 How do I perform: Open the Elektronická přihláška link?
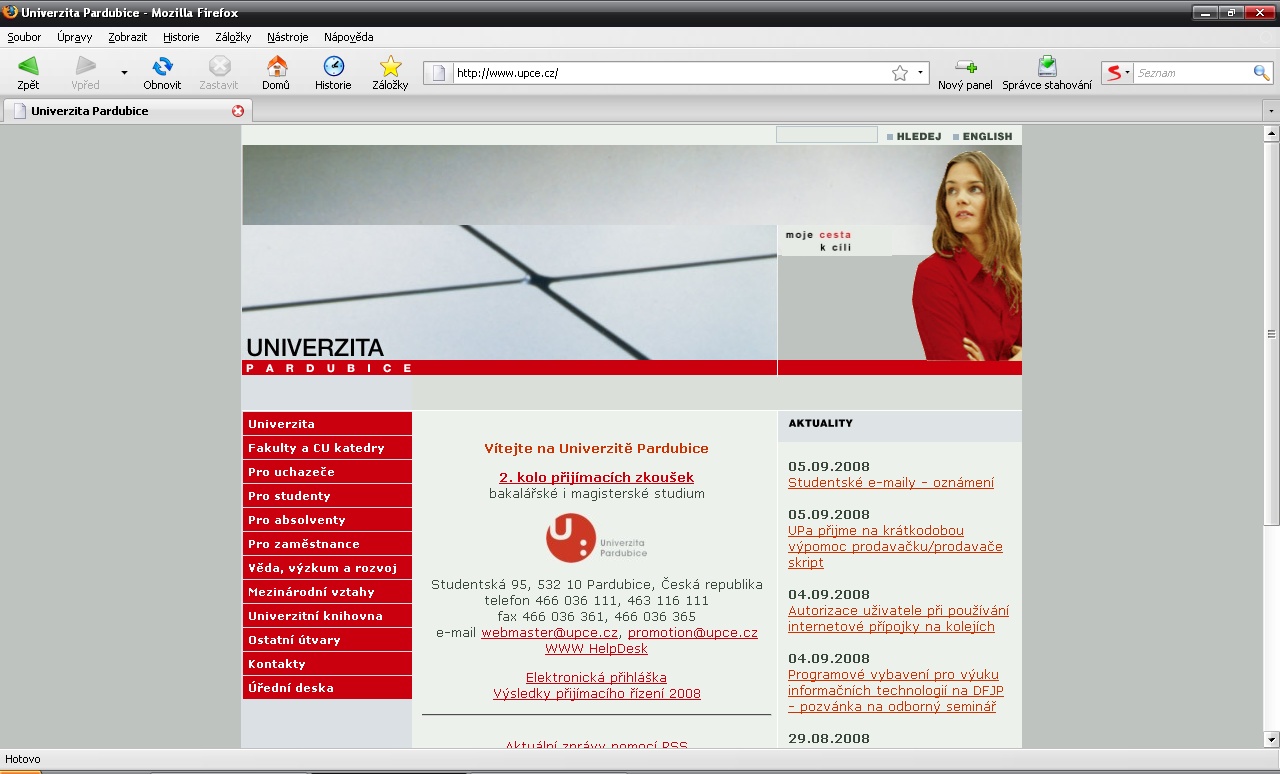[596, 678]
